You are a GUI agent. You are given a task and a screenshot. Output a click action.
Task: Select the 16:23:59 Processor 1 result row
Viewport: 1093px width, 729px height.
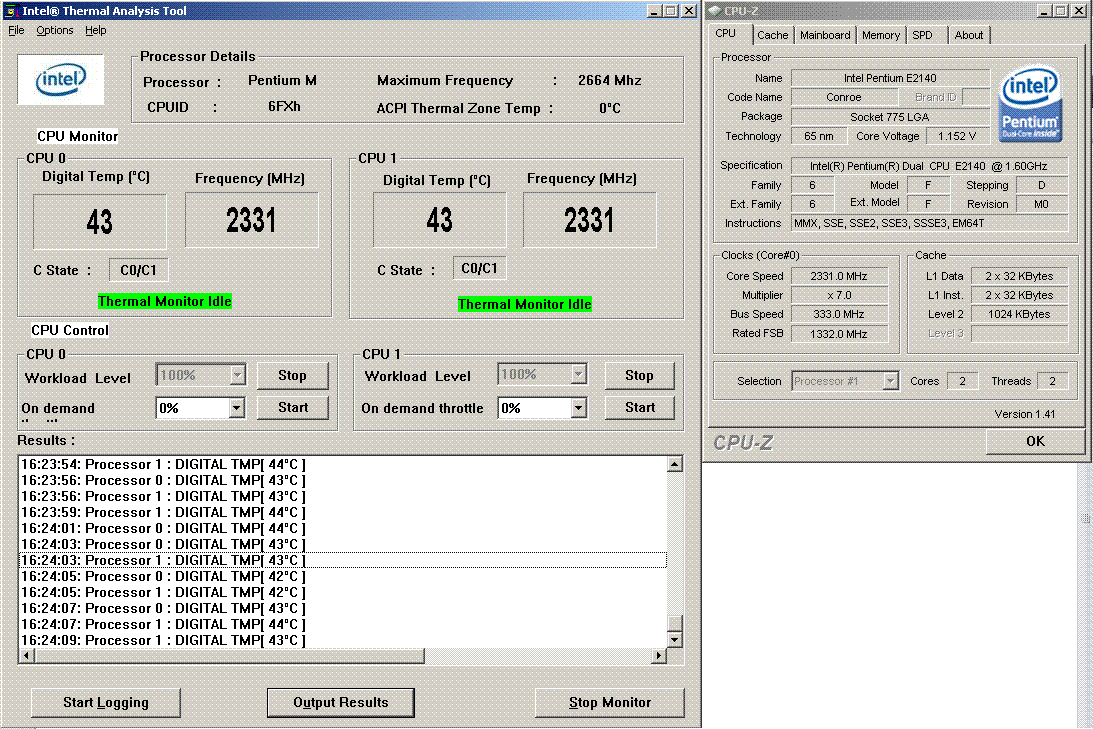342,512
